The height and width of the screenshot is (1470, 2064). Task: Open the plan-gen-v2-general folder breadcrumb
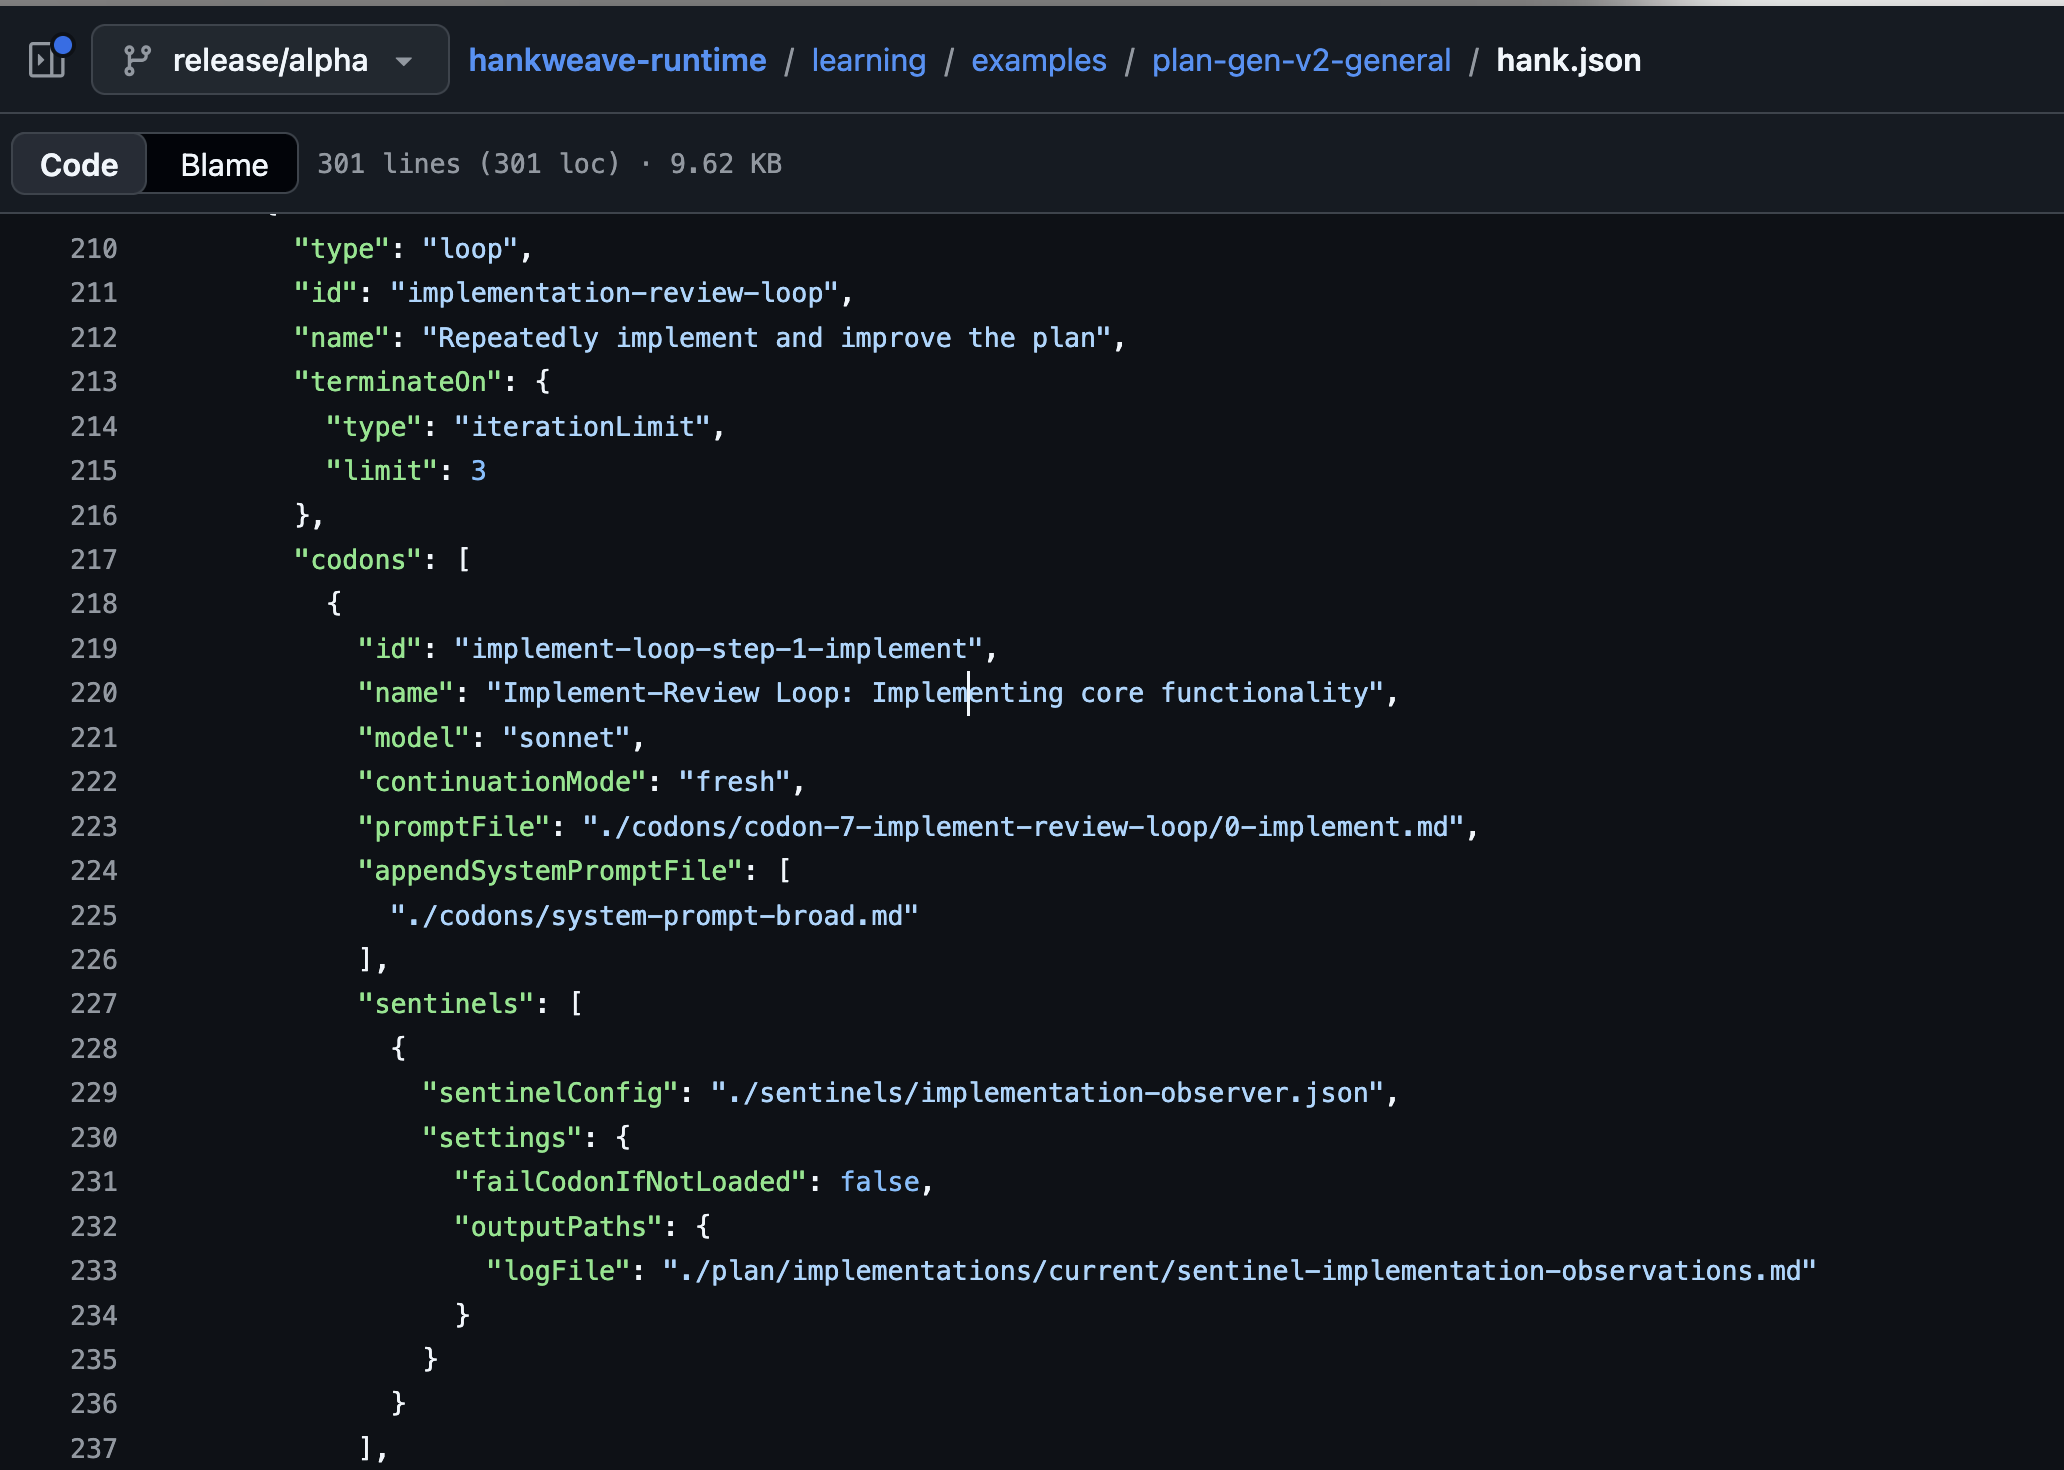[1300, 60]
